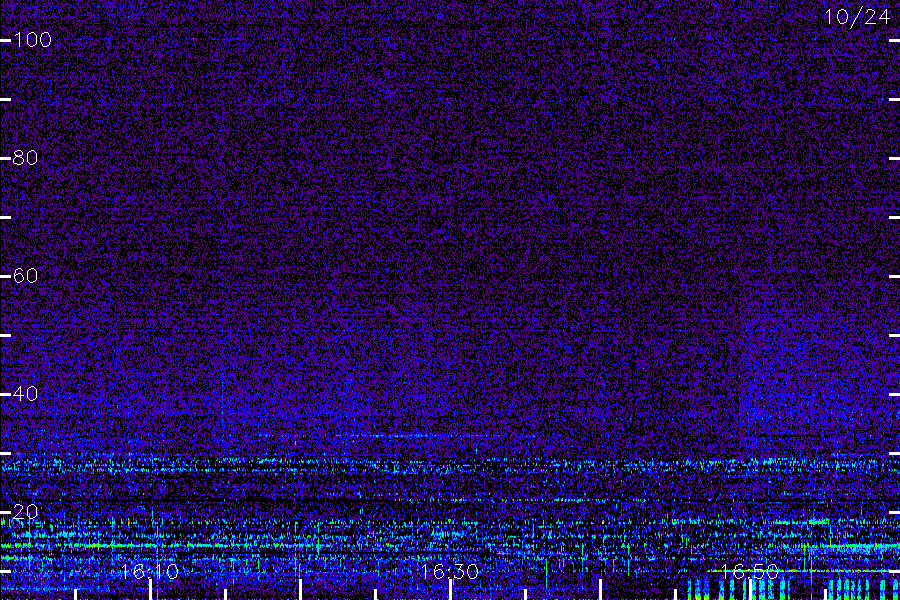Click the 16:50 time label
Screen dimensions: 900x600
[749, 572]
